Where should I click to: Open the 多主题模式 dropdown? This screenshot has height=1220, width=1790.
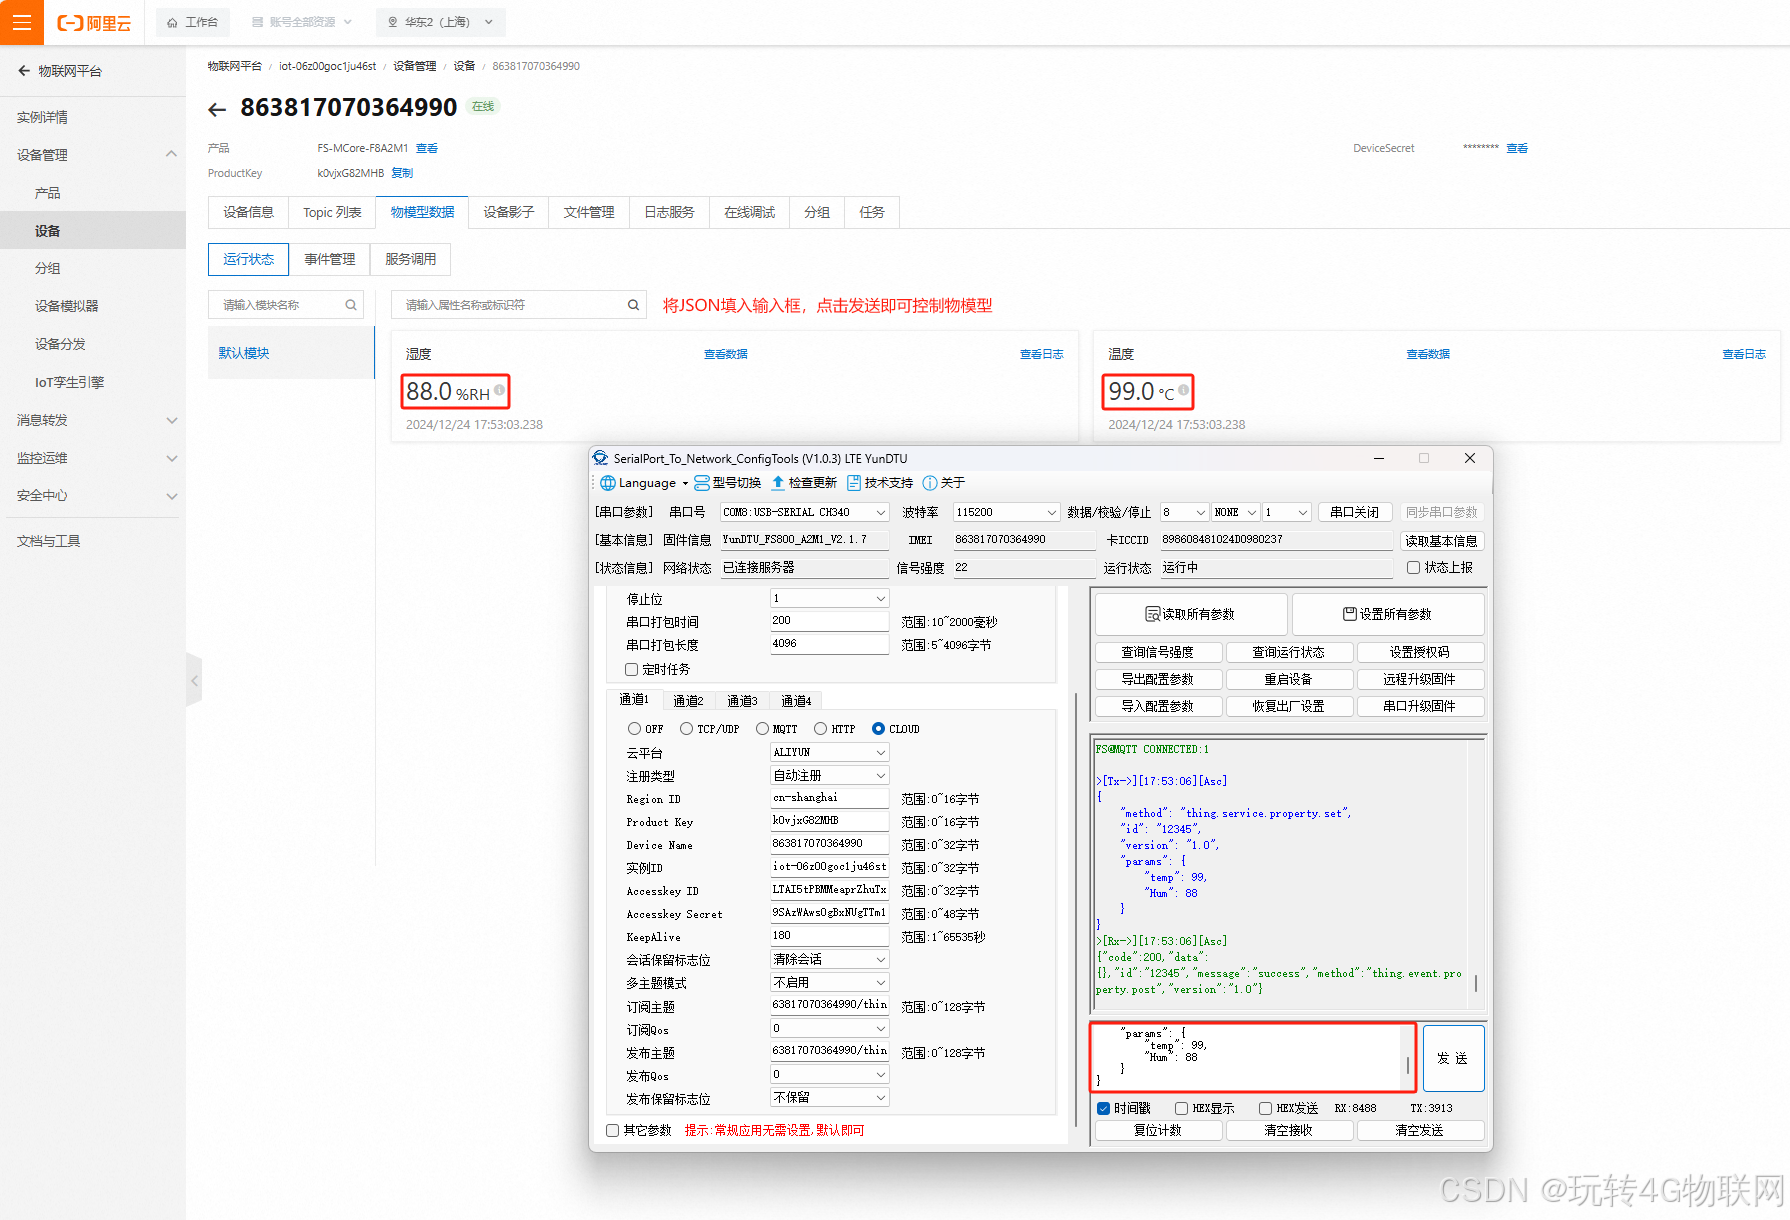(829, 982)
